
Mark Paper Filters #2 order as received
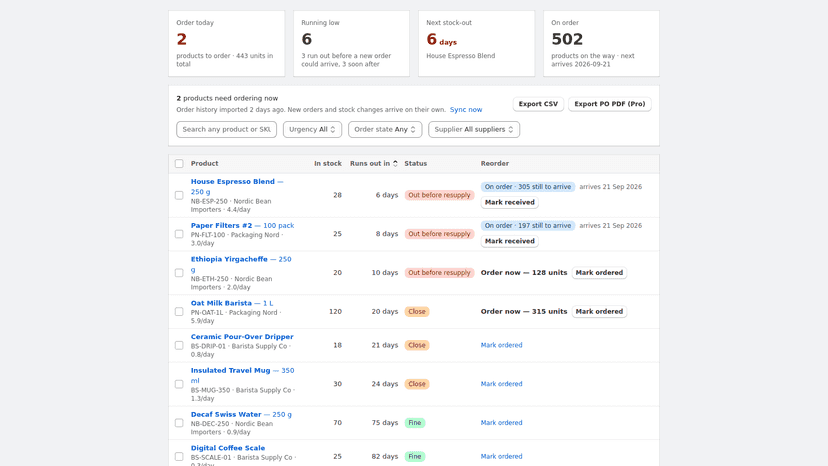[510, 241]
